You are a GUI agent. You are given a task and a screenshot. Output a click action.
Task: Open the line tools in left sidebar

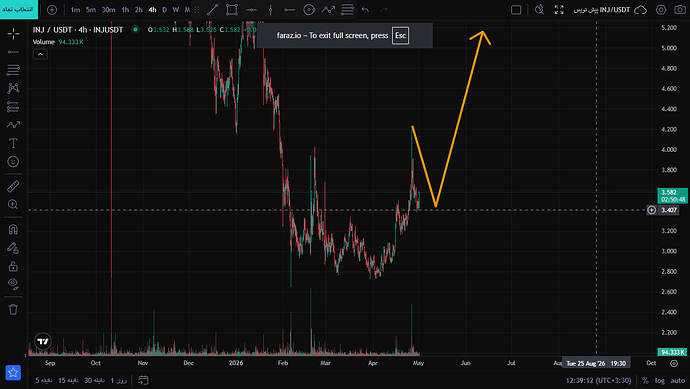[13, 52]
